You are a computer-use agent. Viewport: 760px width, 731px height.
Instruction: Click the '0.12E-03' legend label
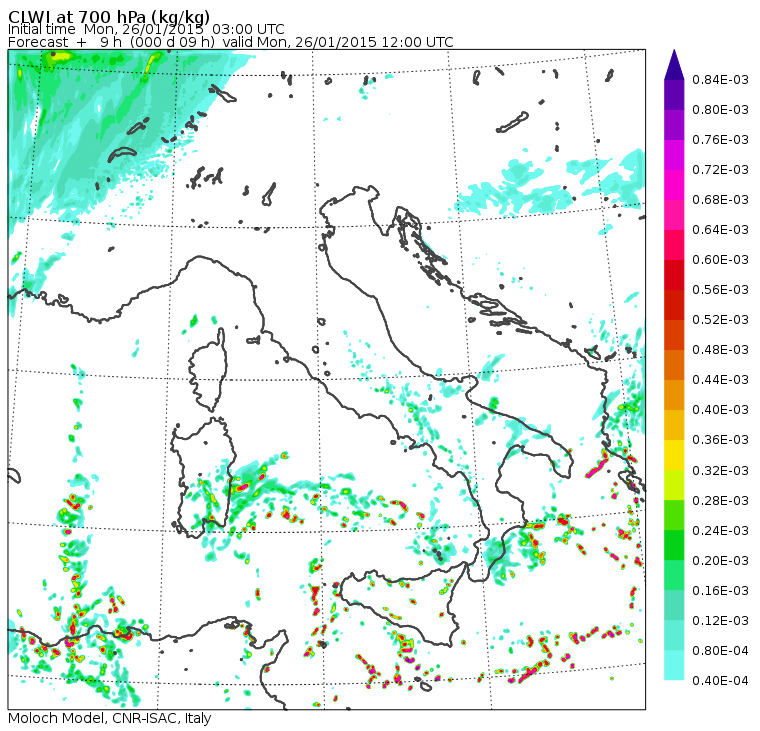tap(720, 620)
